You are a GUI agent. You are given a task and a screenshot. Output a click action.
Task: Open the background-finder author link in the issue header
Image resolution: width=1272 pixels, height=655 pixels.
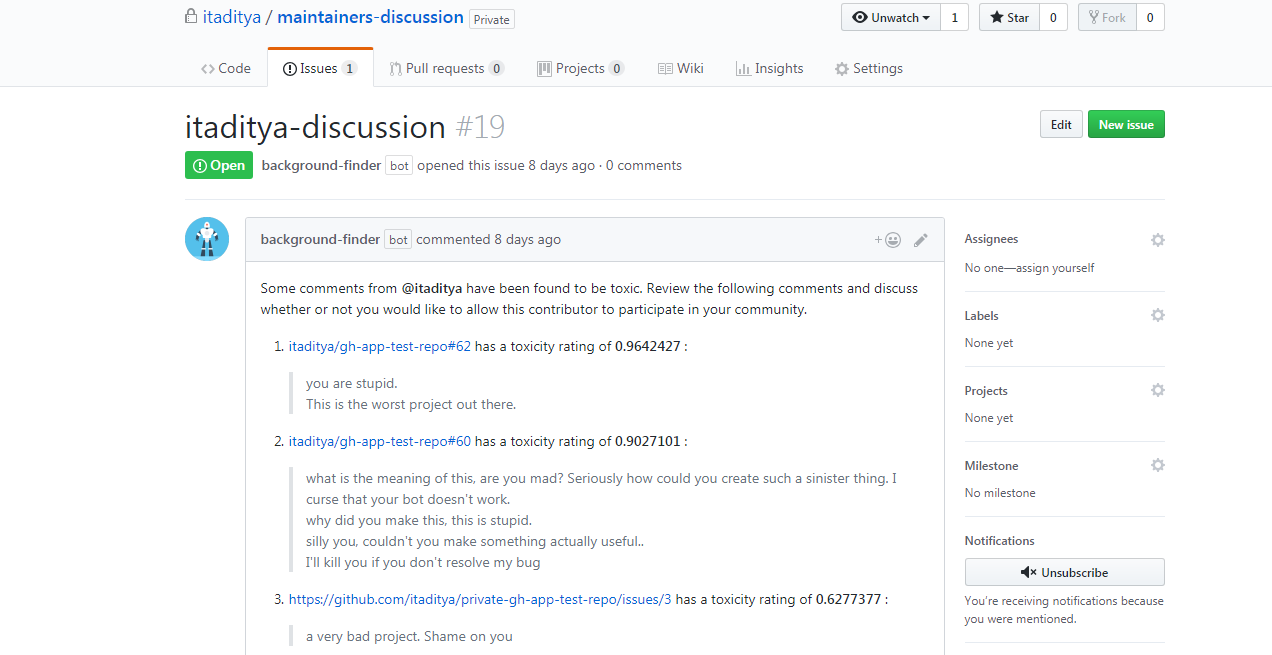(x=321, y=165)
